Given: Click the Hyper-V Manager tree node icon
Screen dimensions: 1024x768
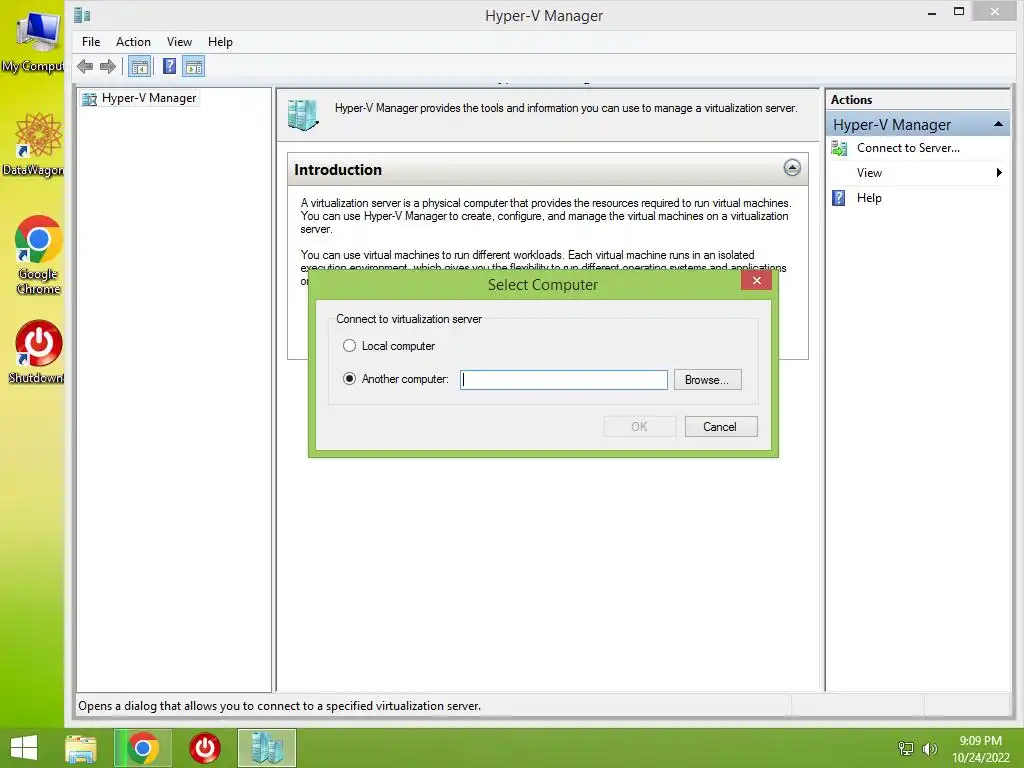Looking at the screenshot, I should point(89,99).
